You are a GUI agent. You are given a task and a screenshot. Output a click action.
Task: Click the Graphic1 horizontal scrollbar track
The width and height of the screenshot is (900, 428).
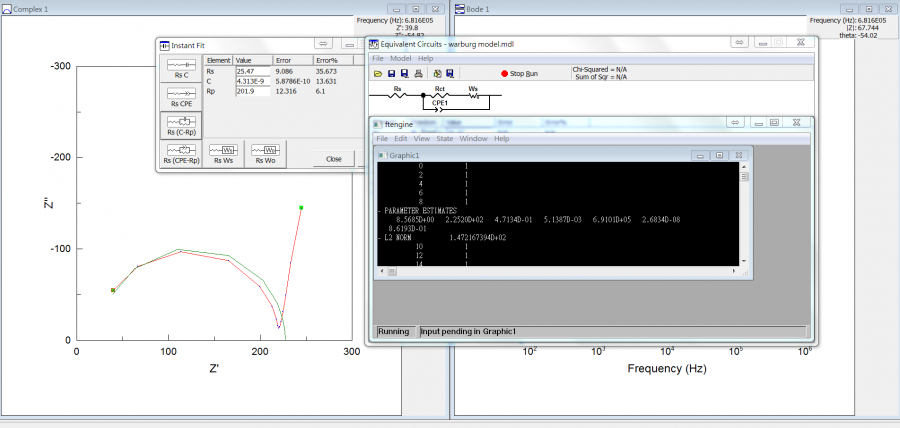(x=560, y=269)
